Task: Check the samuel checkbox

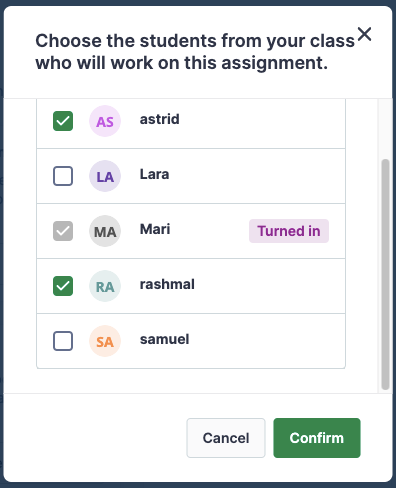Action: [63, 341]
